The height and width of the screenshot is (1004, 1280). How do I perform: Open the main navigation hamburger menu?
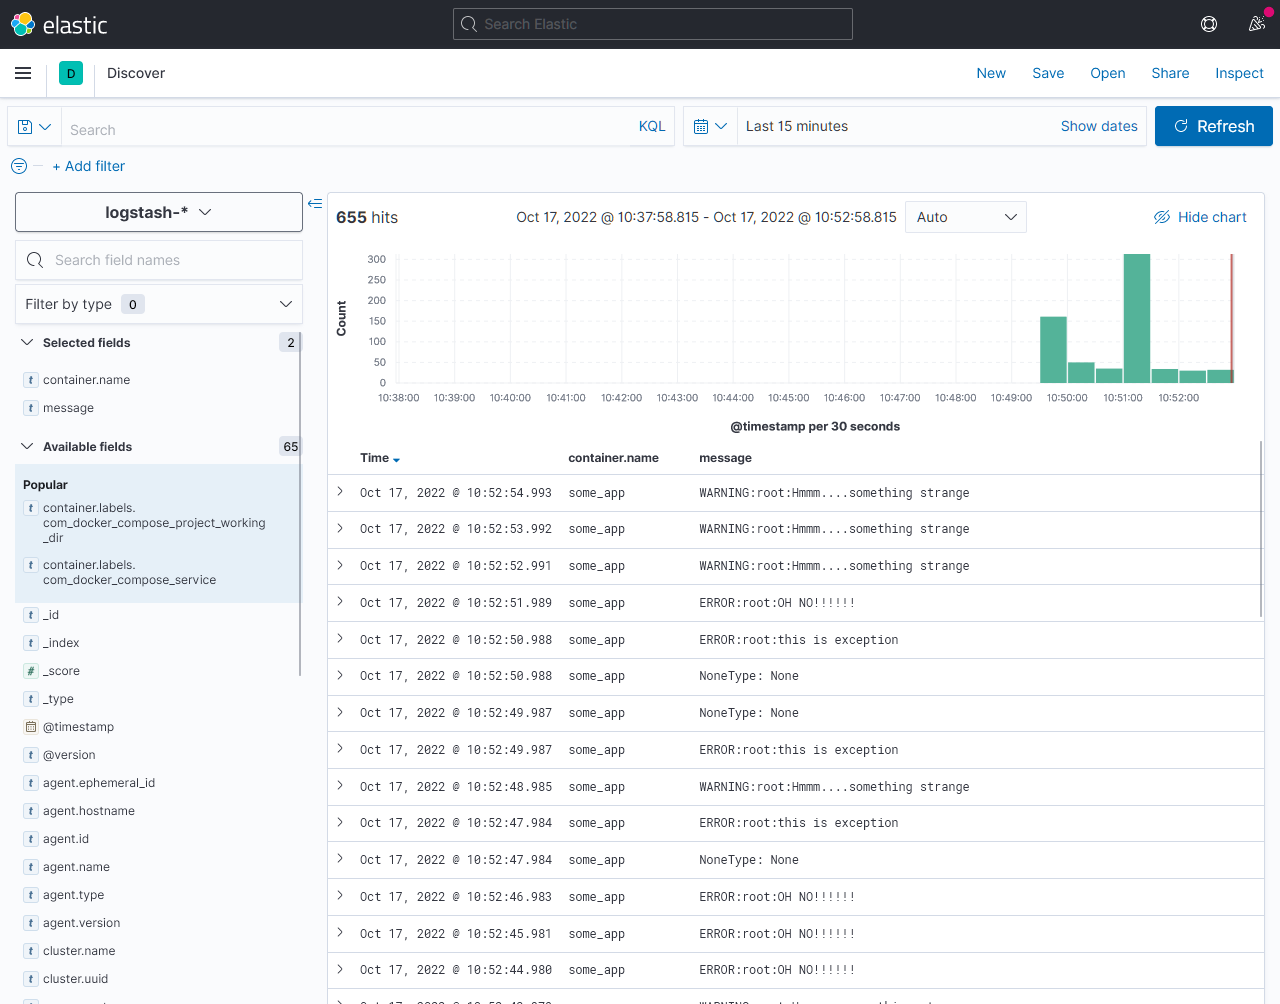23,73
